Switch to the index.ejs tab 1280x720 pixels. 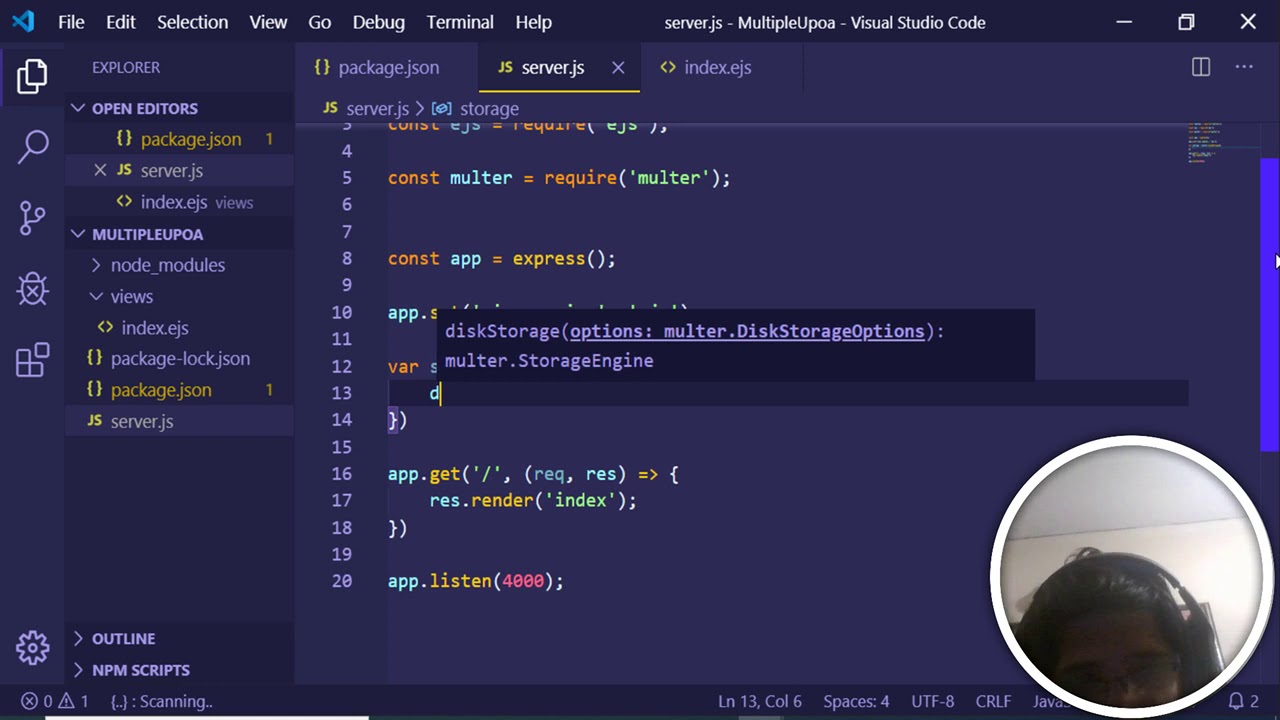pyautogui.click(x=716, y=67)
